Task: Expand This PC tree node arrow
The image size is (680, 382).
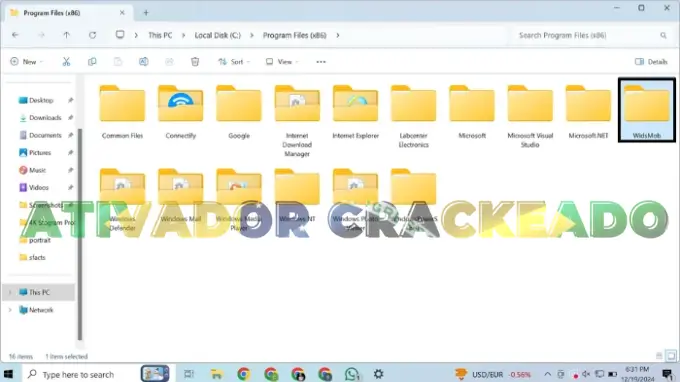Action: [10, 292]
